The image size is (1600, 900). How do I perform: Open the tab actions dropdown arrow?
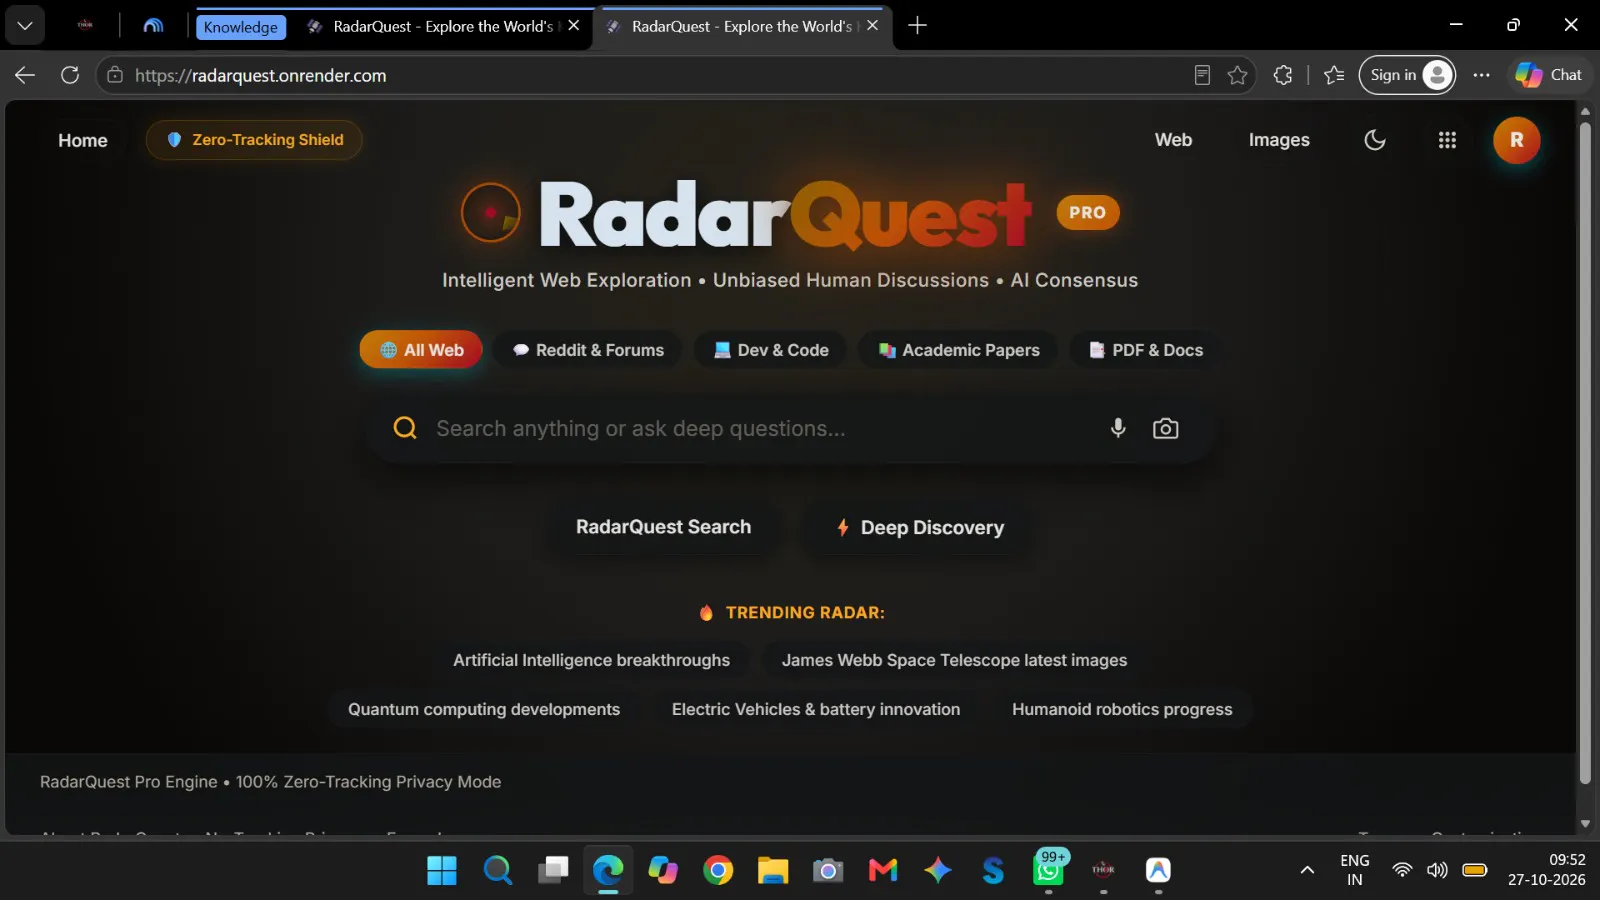point(25,26)
